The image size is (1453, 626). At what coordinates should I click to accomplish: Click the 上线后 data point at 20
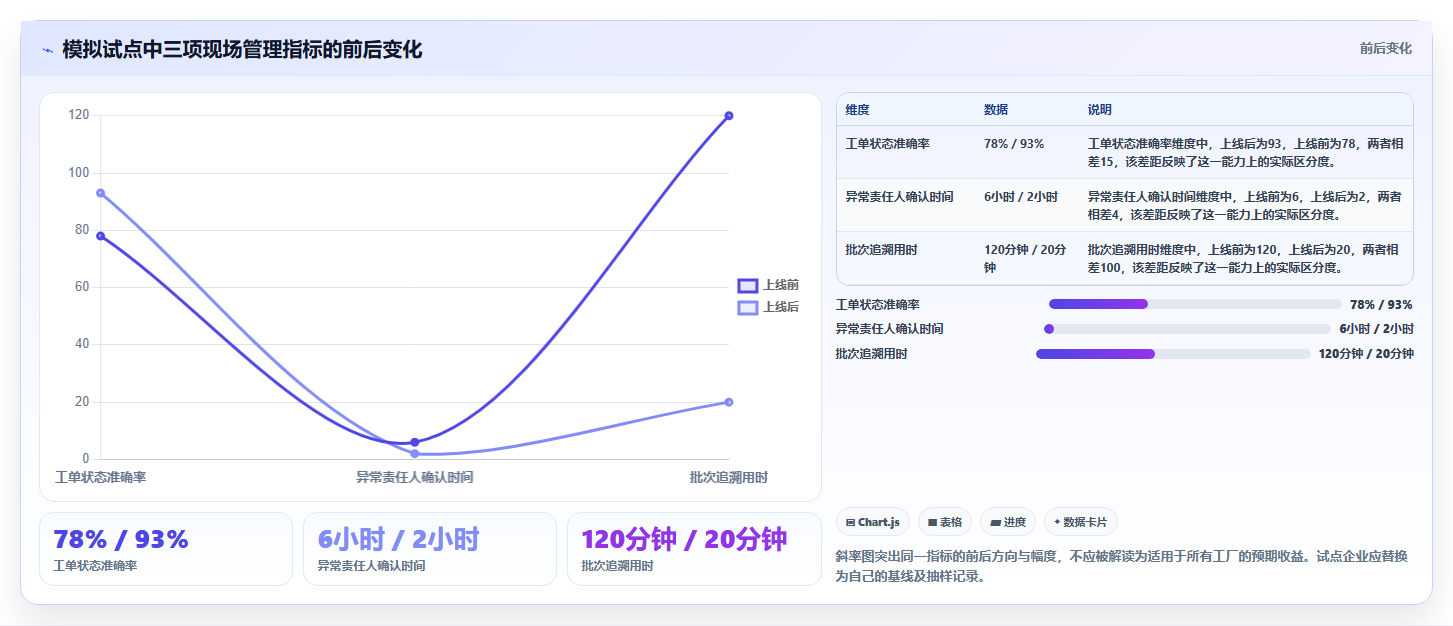click(x=729, y=402)
